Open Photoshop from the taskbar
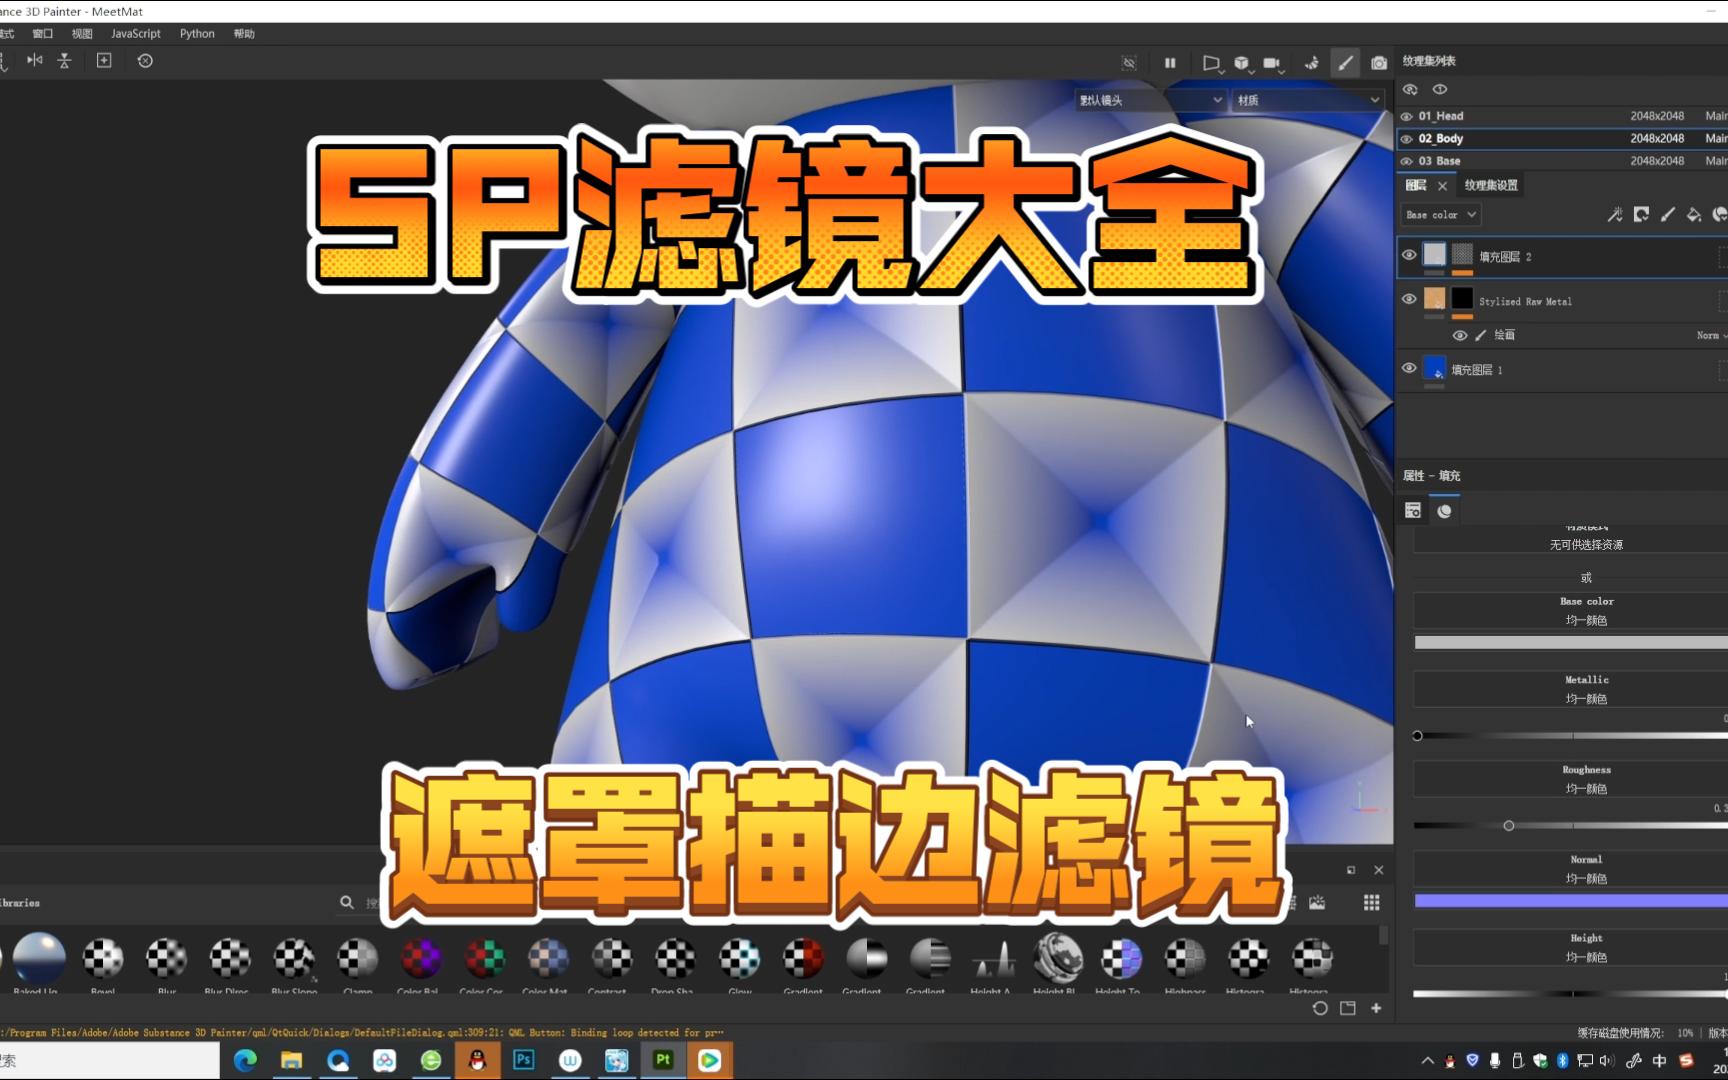Image resolution: width=1728 pixels, height=1080 pixels. click(524, 1060)
